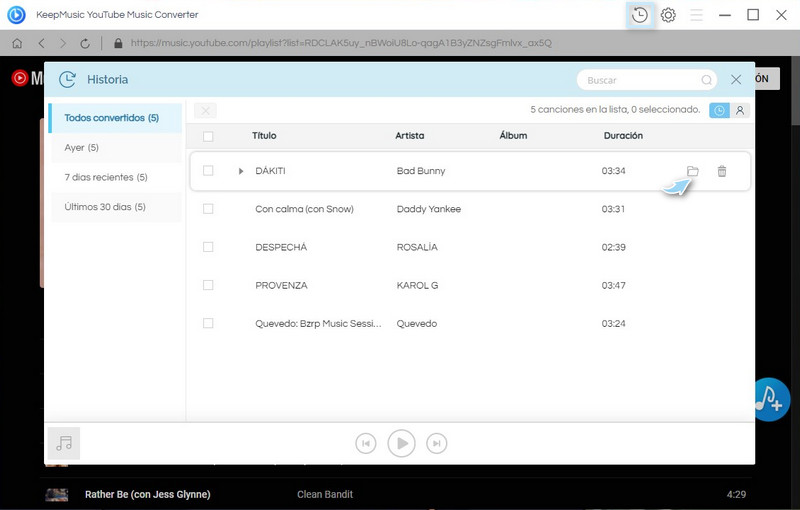Click song title PROVENZA

click(281, 286)
